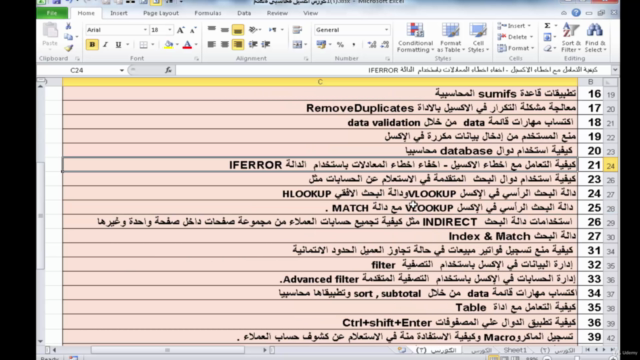This screenshot has width=640, height=360.
Task: Apply the yellow Fill Color bucket
Action: pos(168,44)
